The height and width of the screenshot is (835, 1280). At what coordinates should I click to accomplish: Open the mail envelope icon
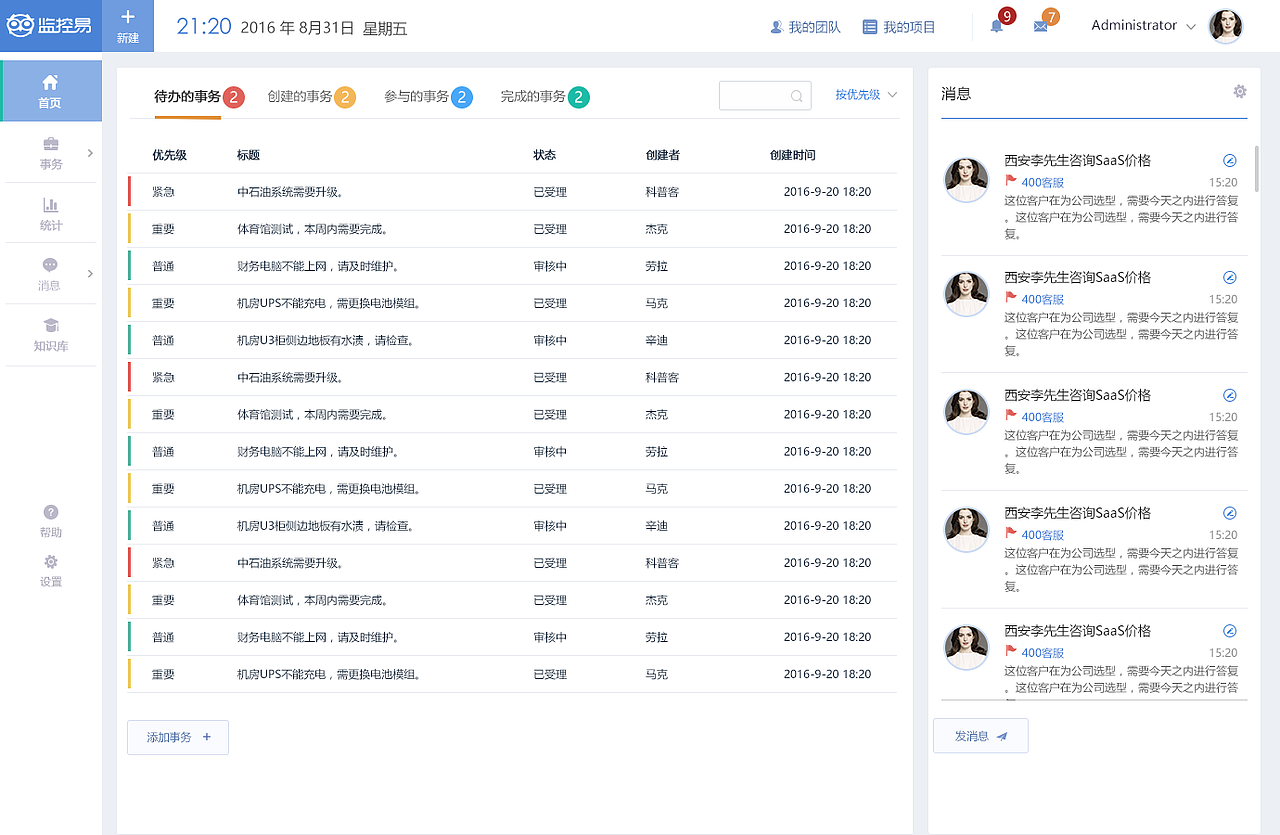coord(1040,27)
